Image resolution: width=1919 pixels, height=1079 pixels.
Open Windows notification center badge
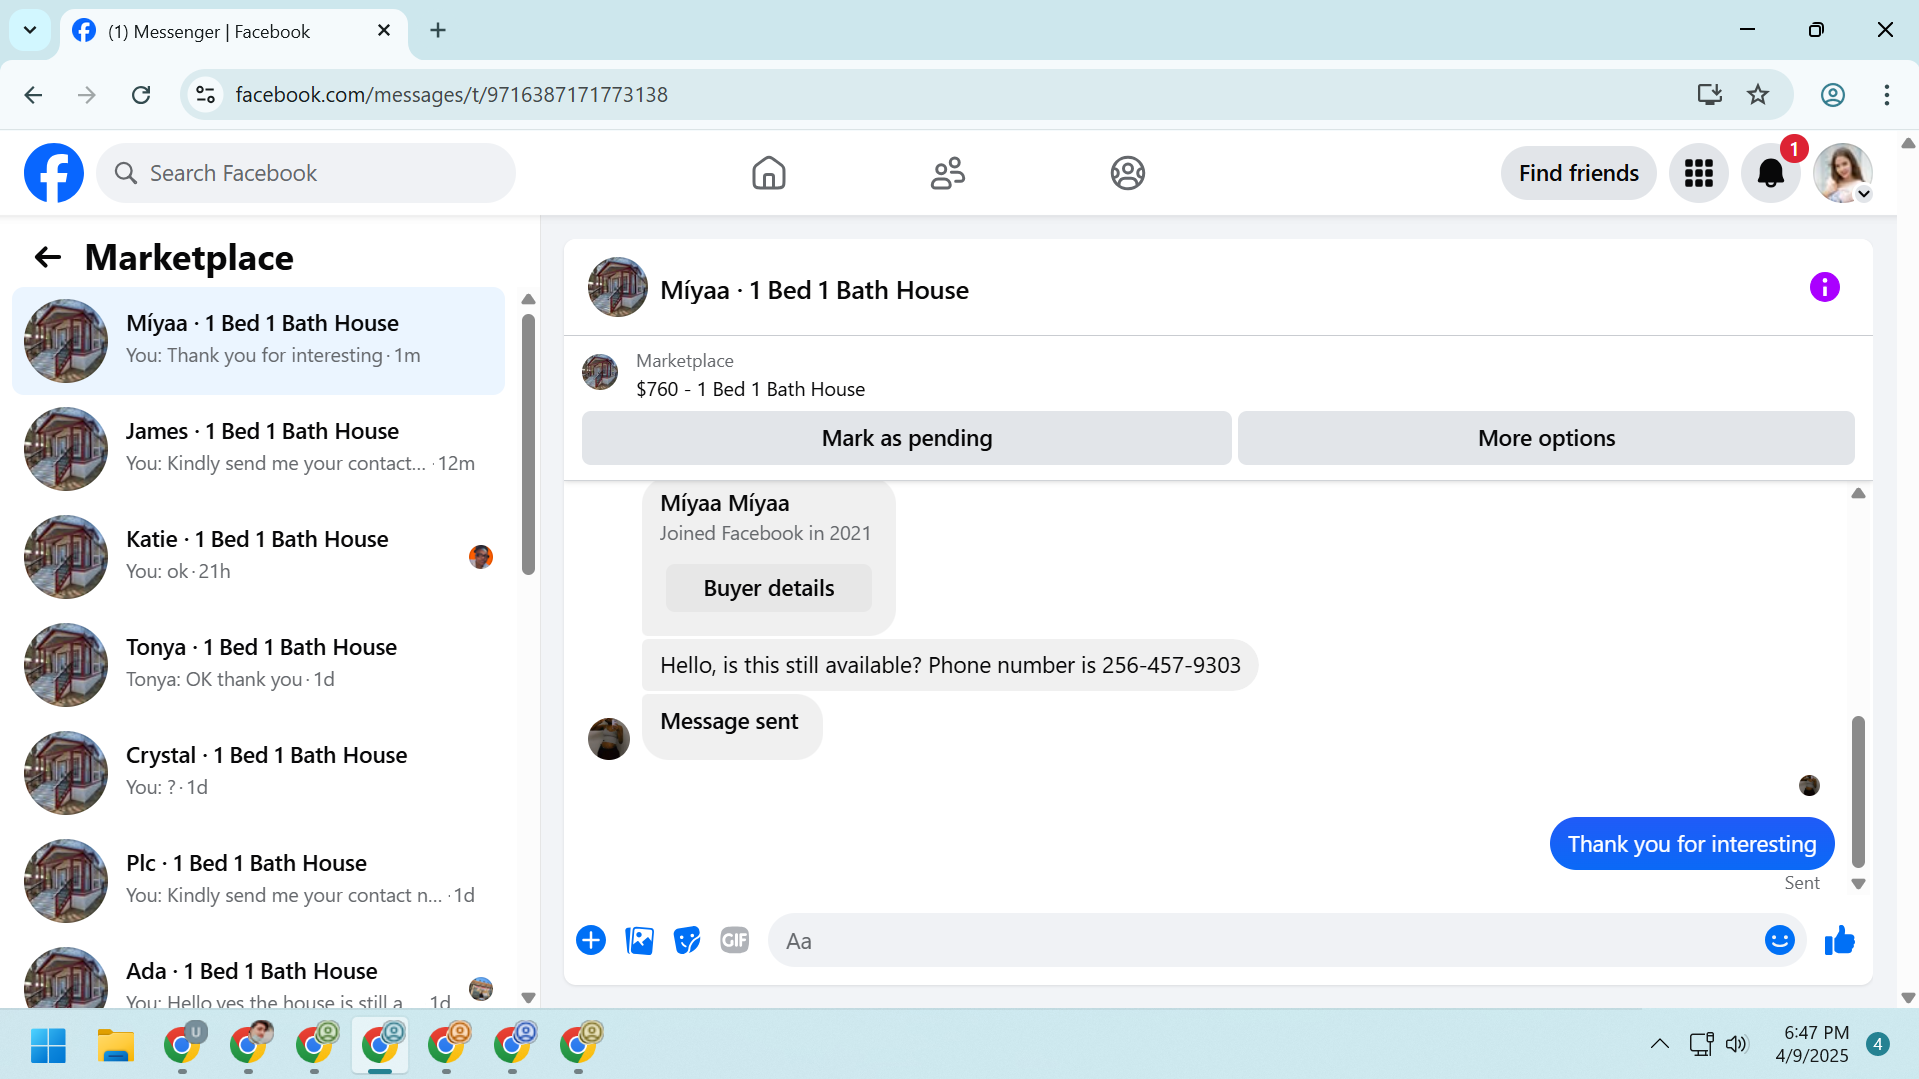(1878, 1044)
